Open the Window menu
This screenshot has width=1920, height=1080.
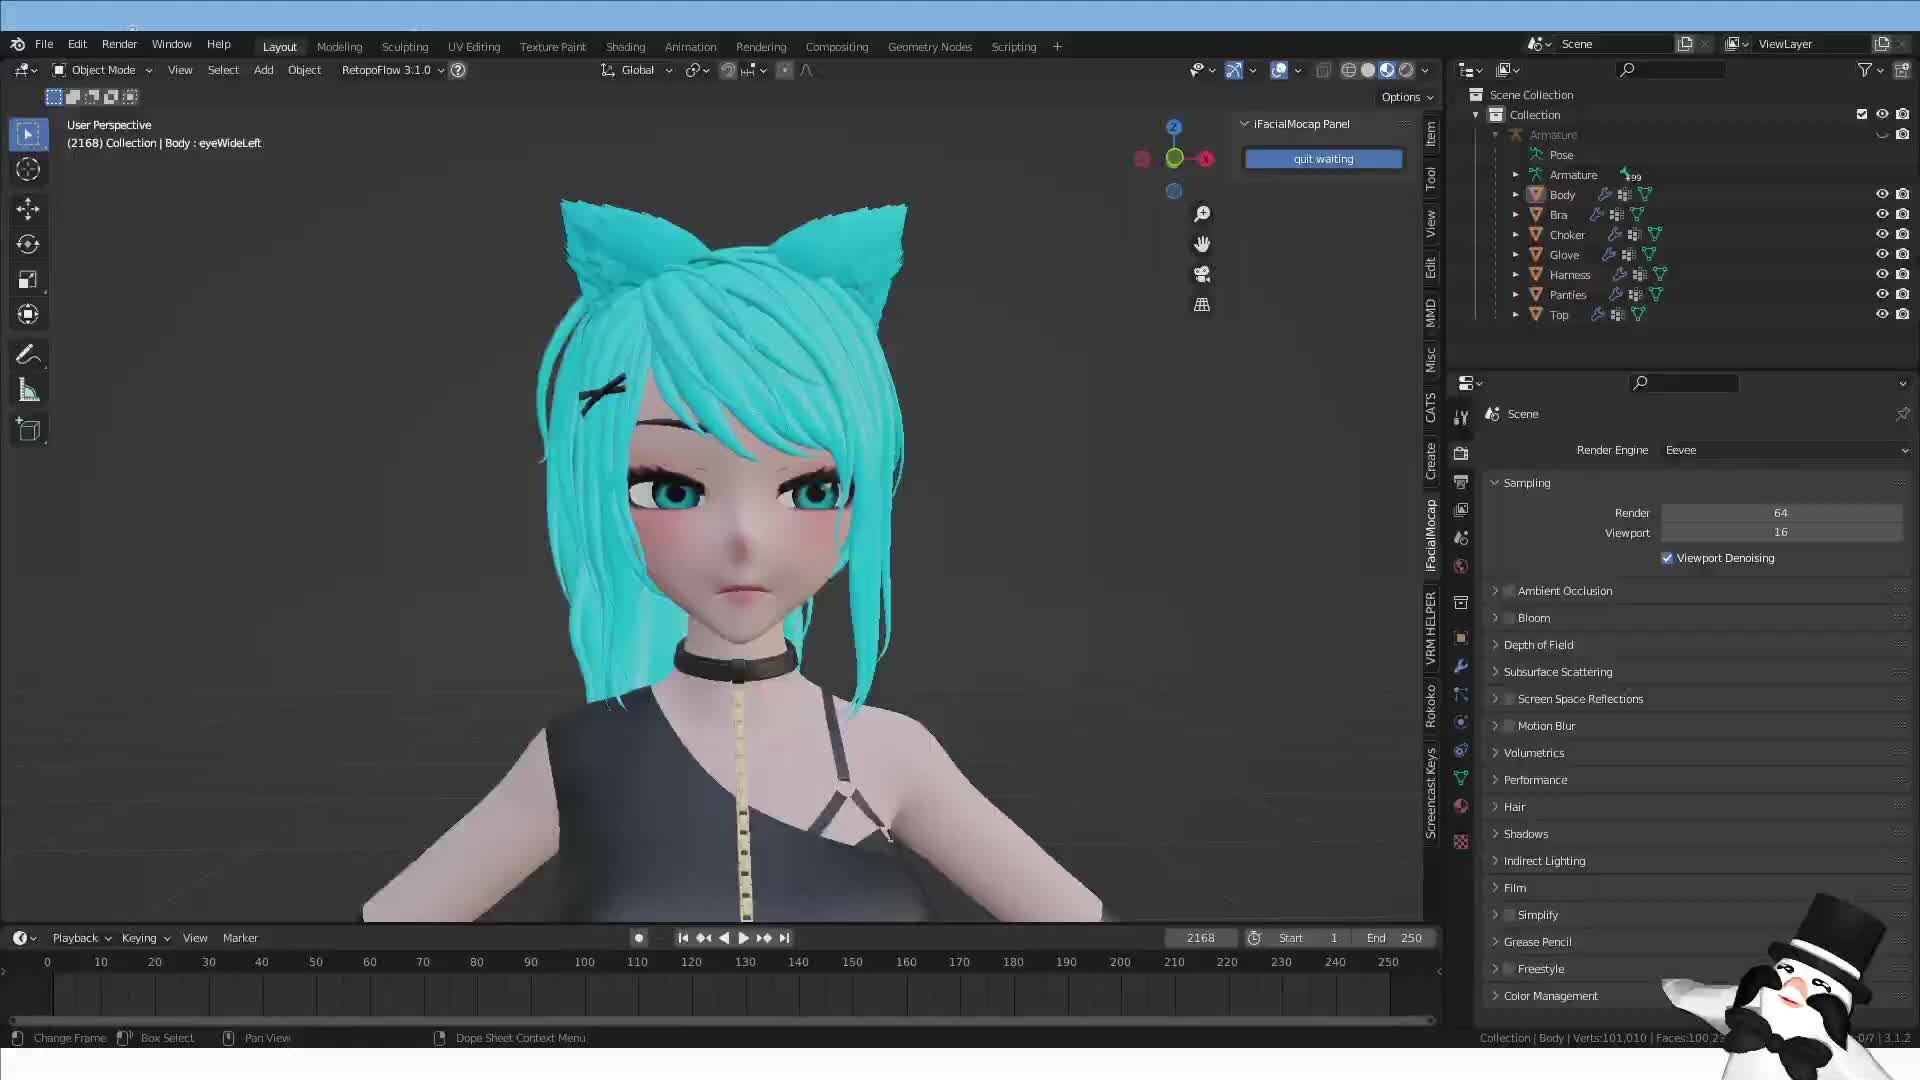[x=171, y=44]
